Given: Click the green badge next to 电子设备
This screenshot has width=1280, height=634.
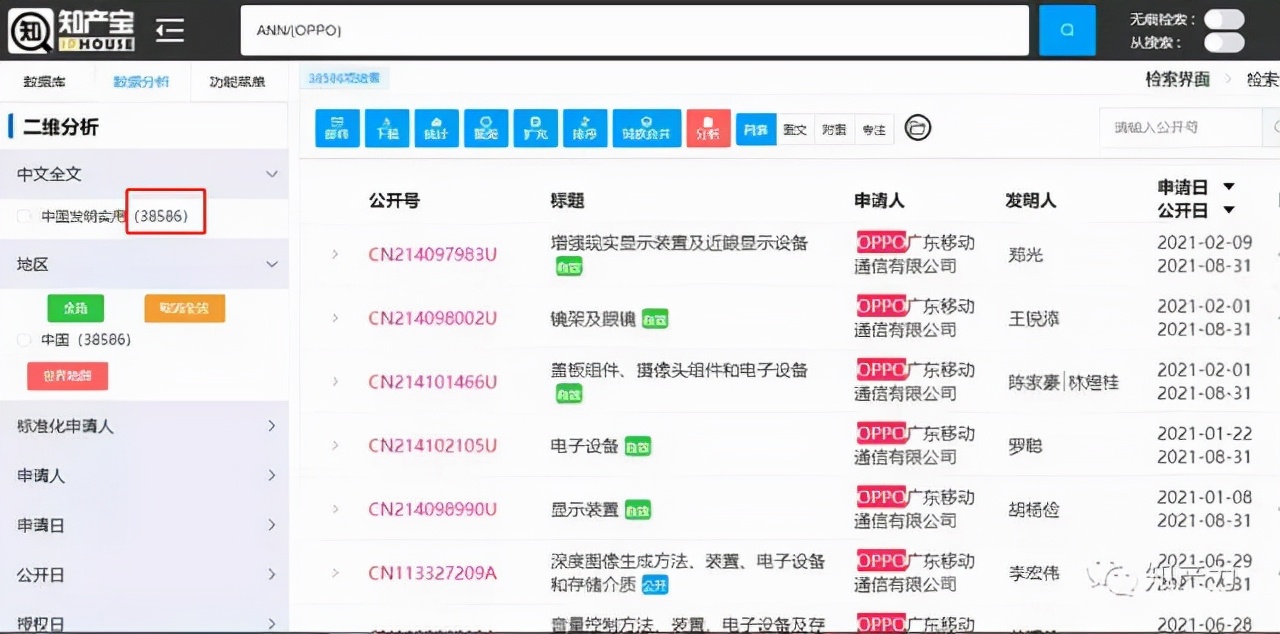Looking at the screenshot, I should click(638, 446).
